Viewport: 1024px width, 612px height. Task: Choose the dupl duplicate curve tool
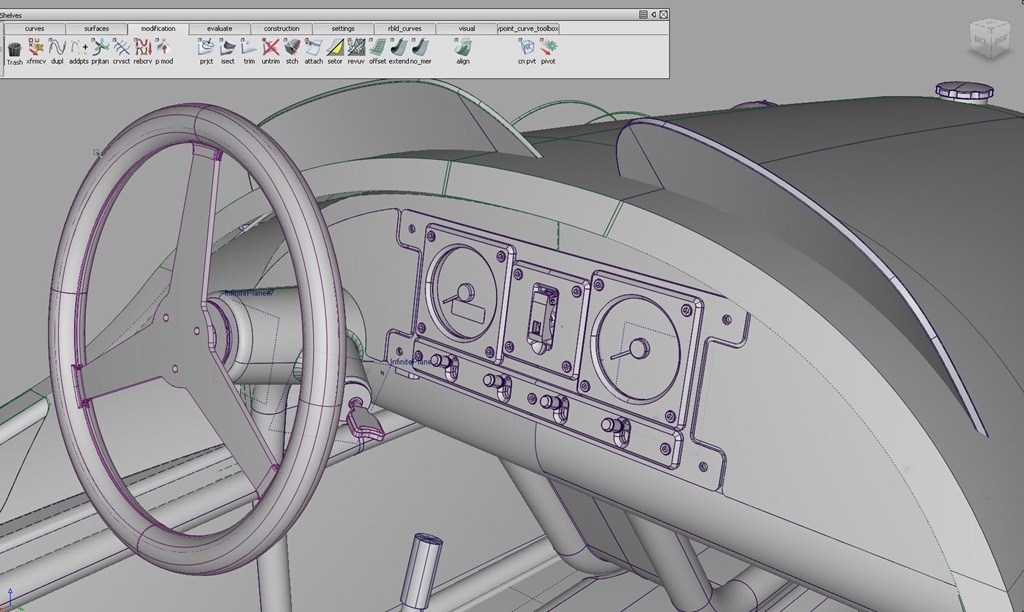pos(57,47)
